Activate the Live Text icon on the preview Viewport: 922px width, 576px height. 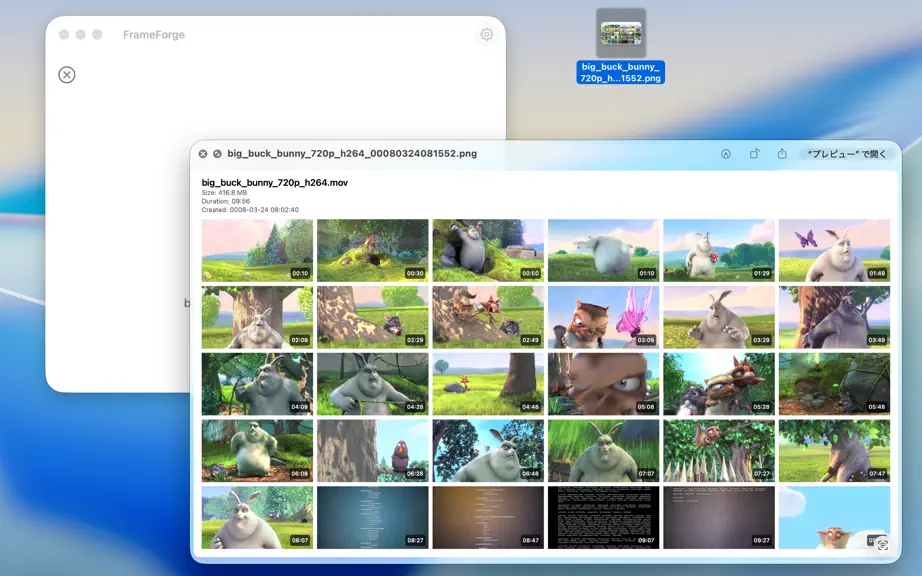883,545
